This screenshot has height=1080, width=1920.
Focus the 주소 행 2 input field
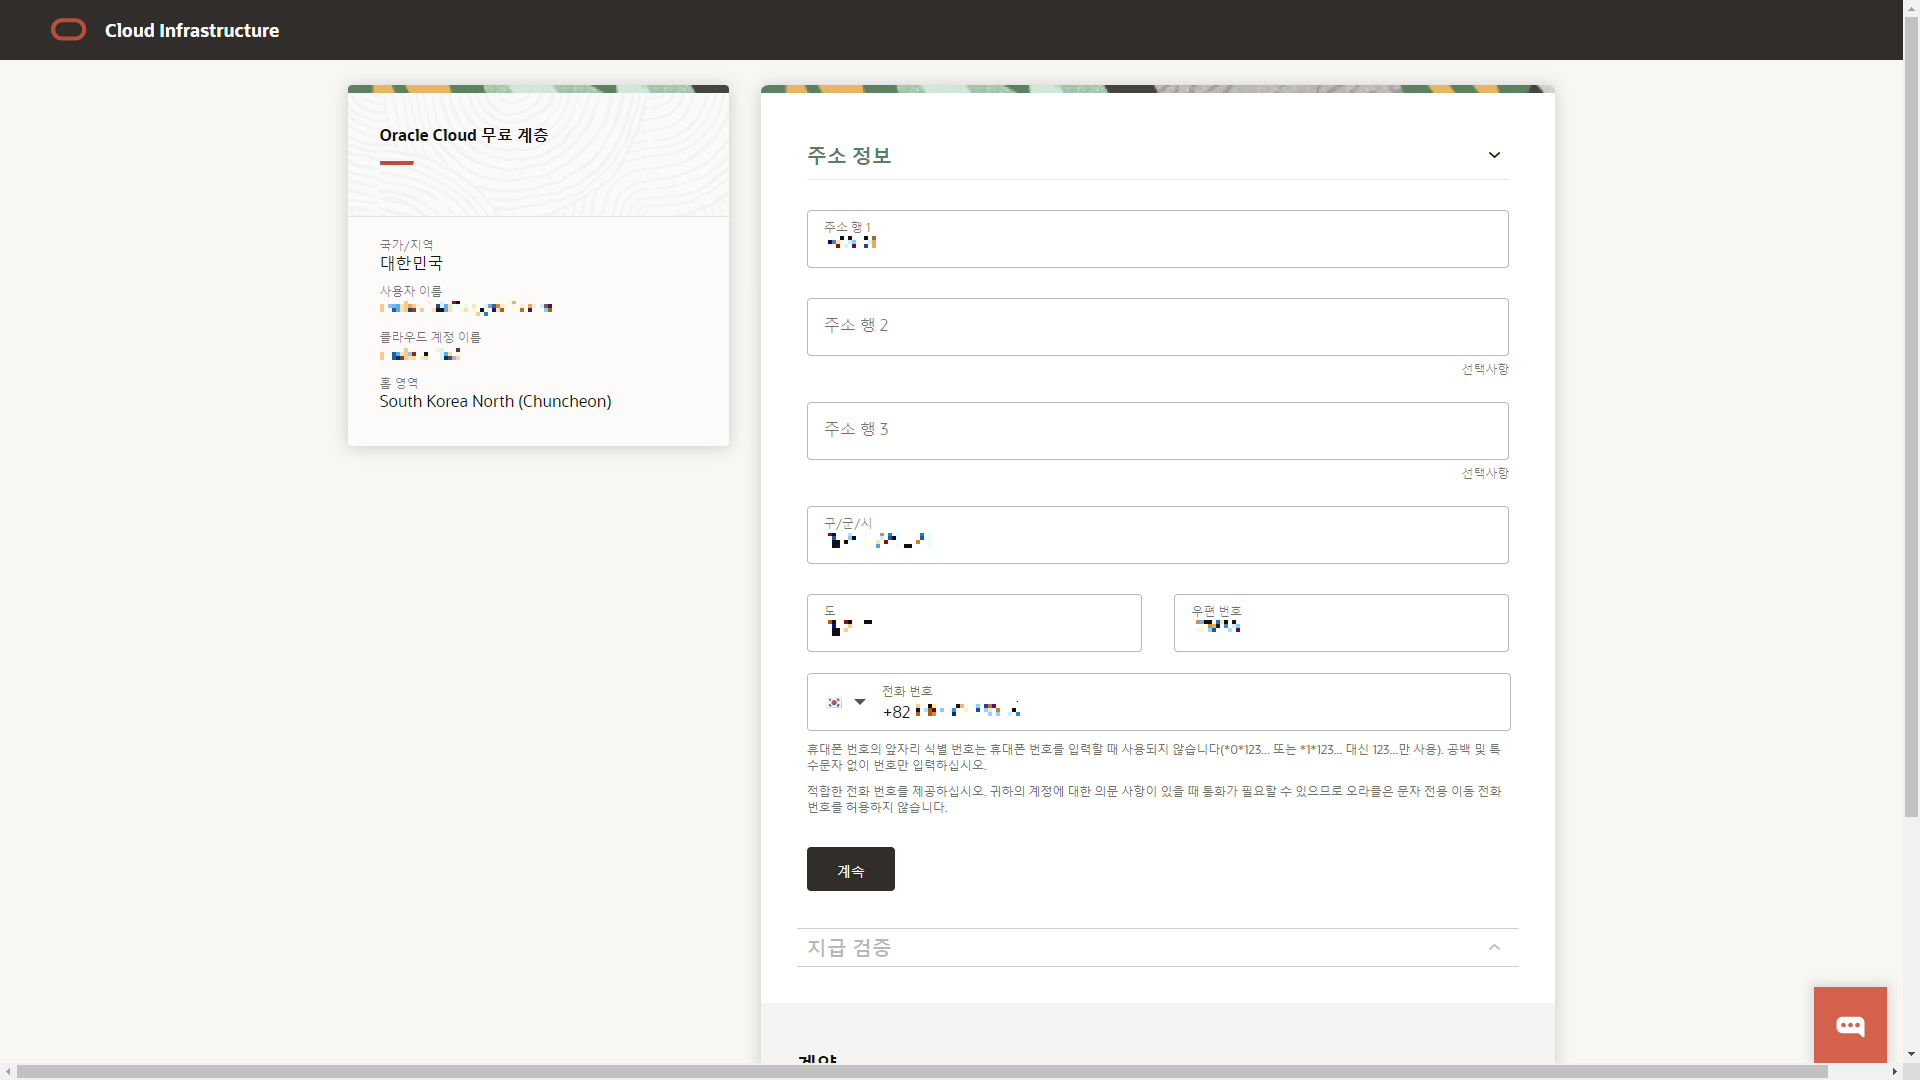tap(1157, 327)
